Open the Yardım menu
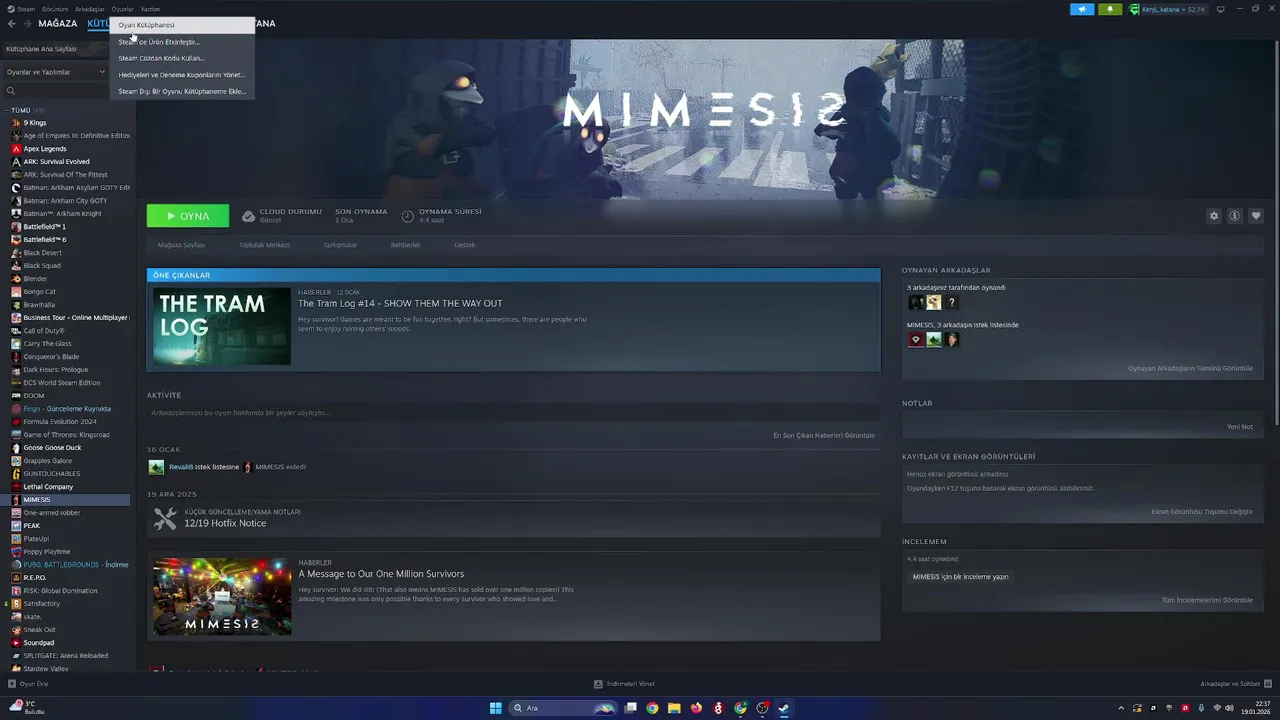Viewport: 1280px width, 720px height. pyautogui.click(x=150, y=9)
